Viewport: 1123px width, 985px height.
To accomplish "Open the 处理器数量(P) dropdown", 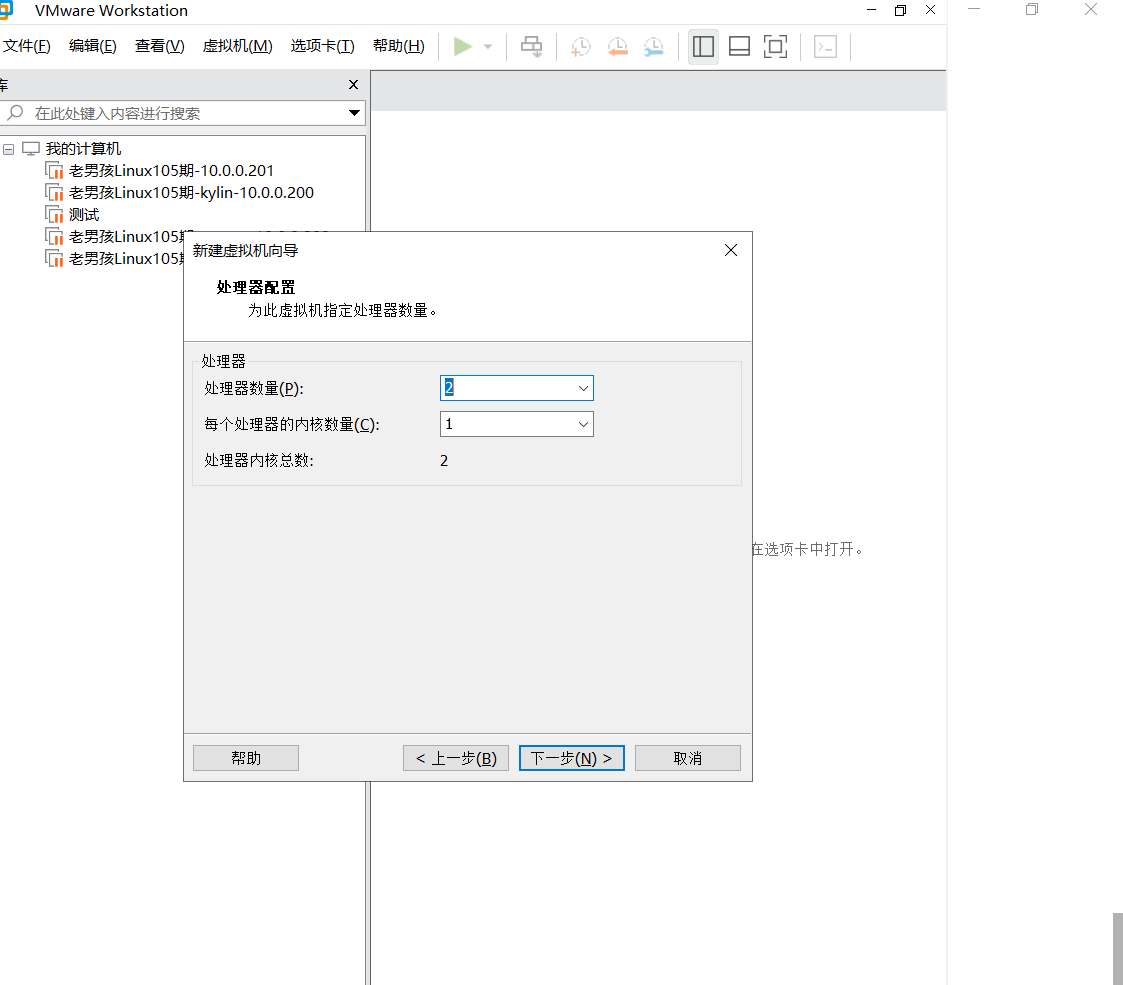I will tap(583, 388).
